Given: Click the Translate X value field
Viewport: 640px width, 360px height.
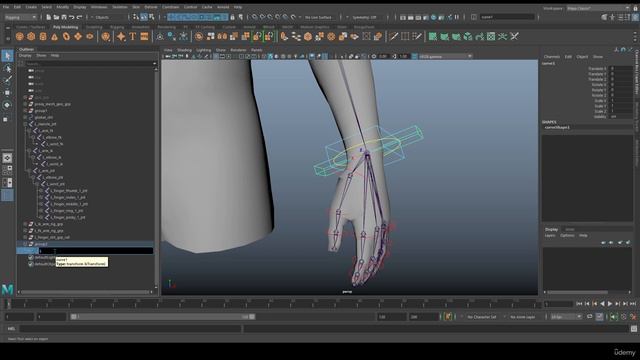Looking at the screenshot, I should pos(621,69).
